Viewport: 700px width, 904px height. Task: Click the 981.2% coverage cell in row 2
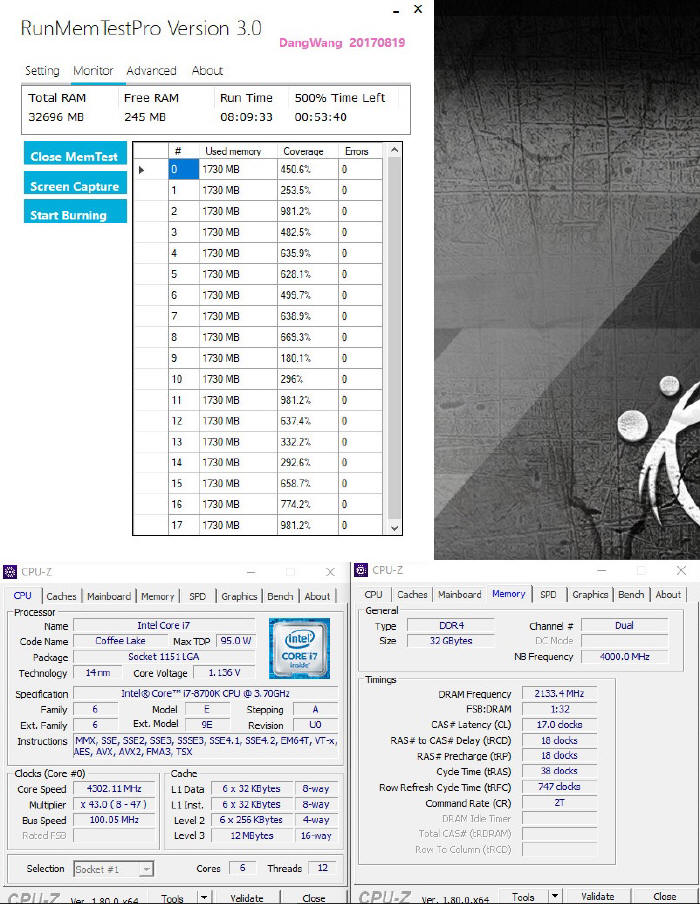(x=307, y=212)
